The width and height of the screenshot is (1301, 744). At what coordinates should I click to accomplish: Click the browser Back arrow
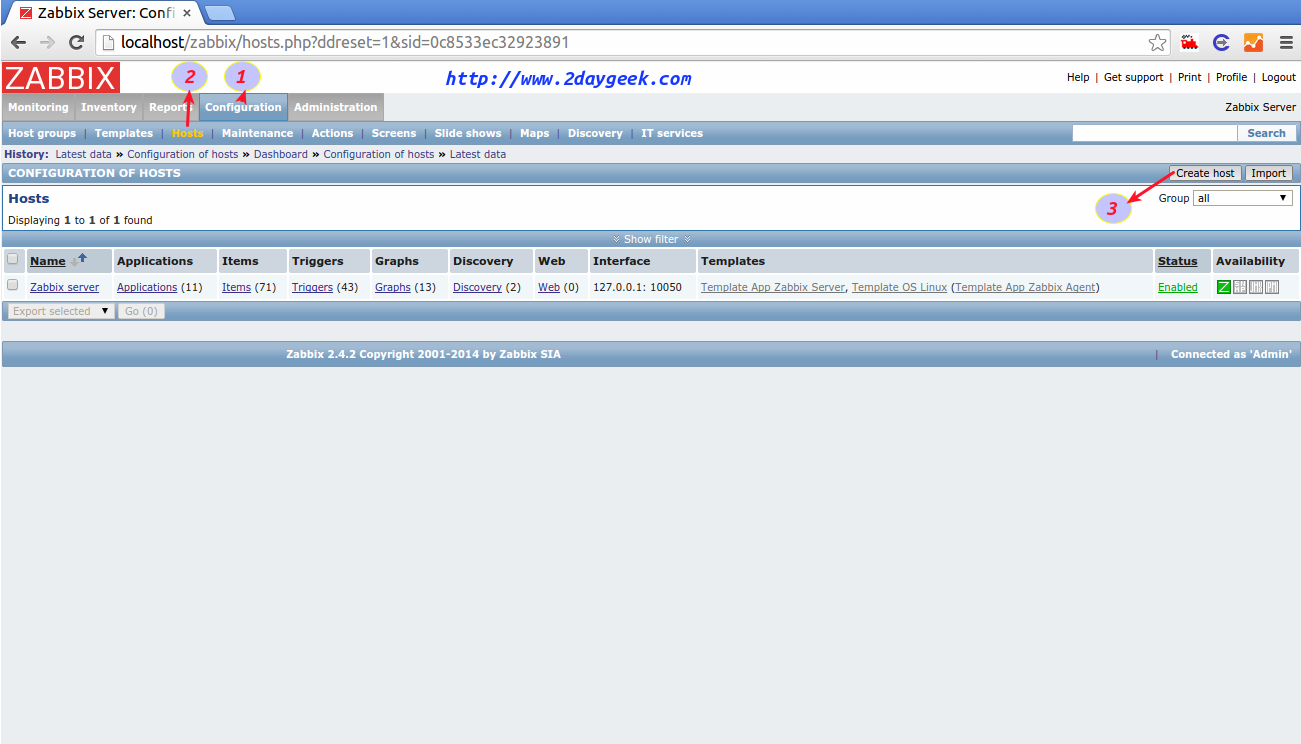coord(18,43)
